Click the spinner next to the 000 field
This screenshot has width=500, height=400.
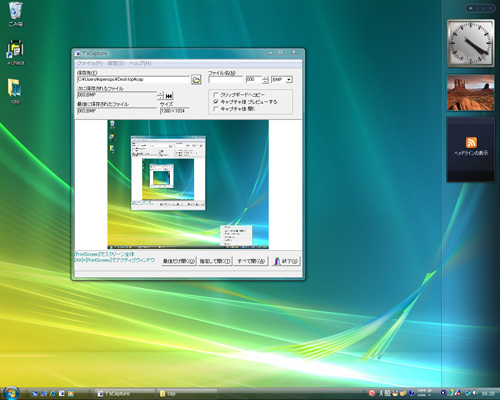click(265, 80)
